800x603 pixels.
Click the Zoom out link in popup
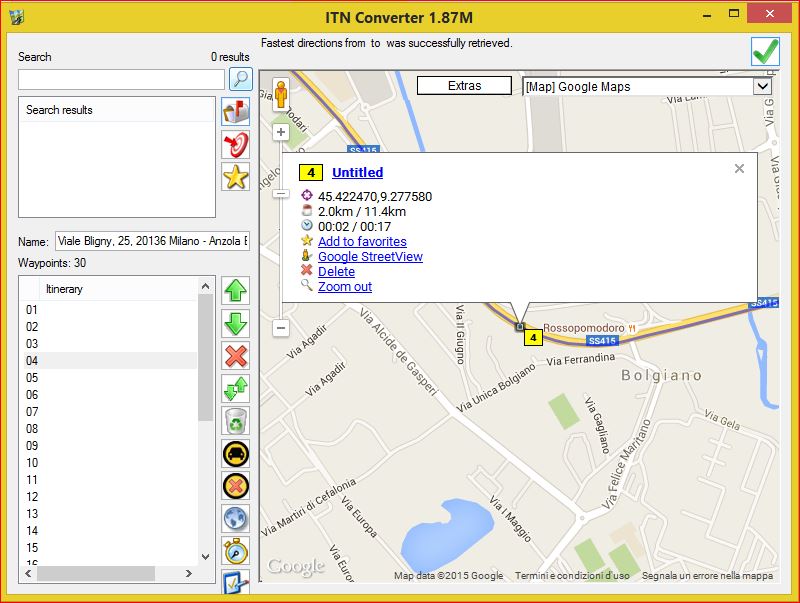click(x=345, y=287)
